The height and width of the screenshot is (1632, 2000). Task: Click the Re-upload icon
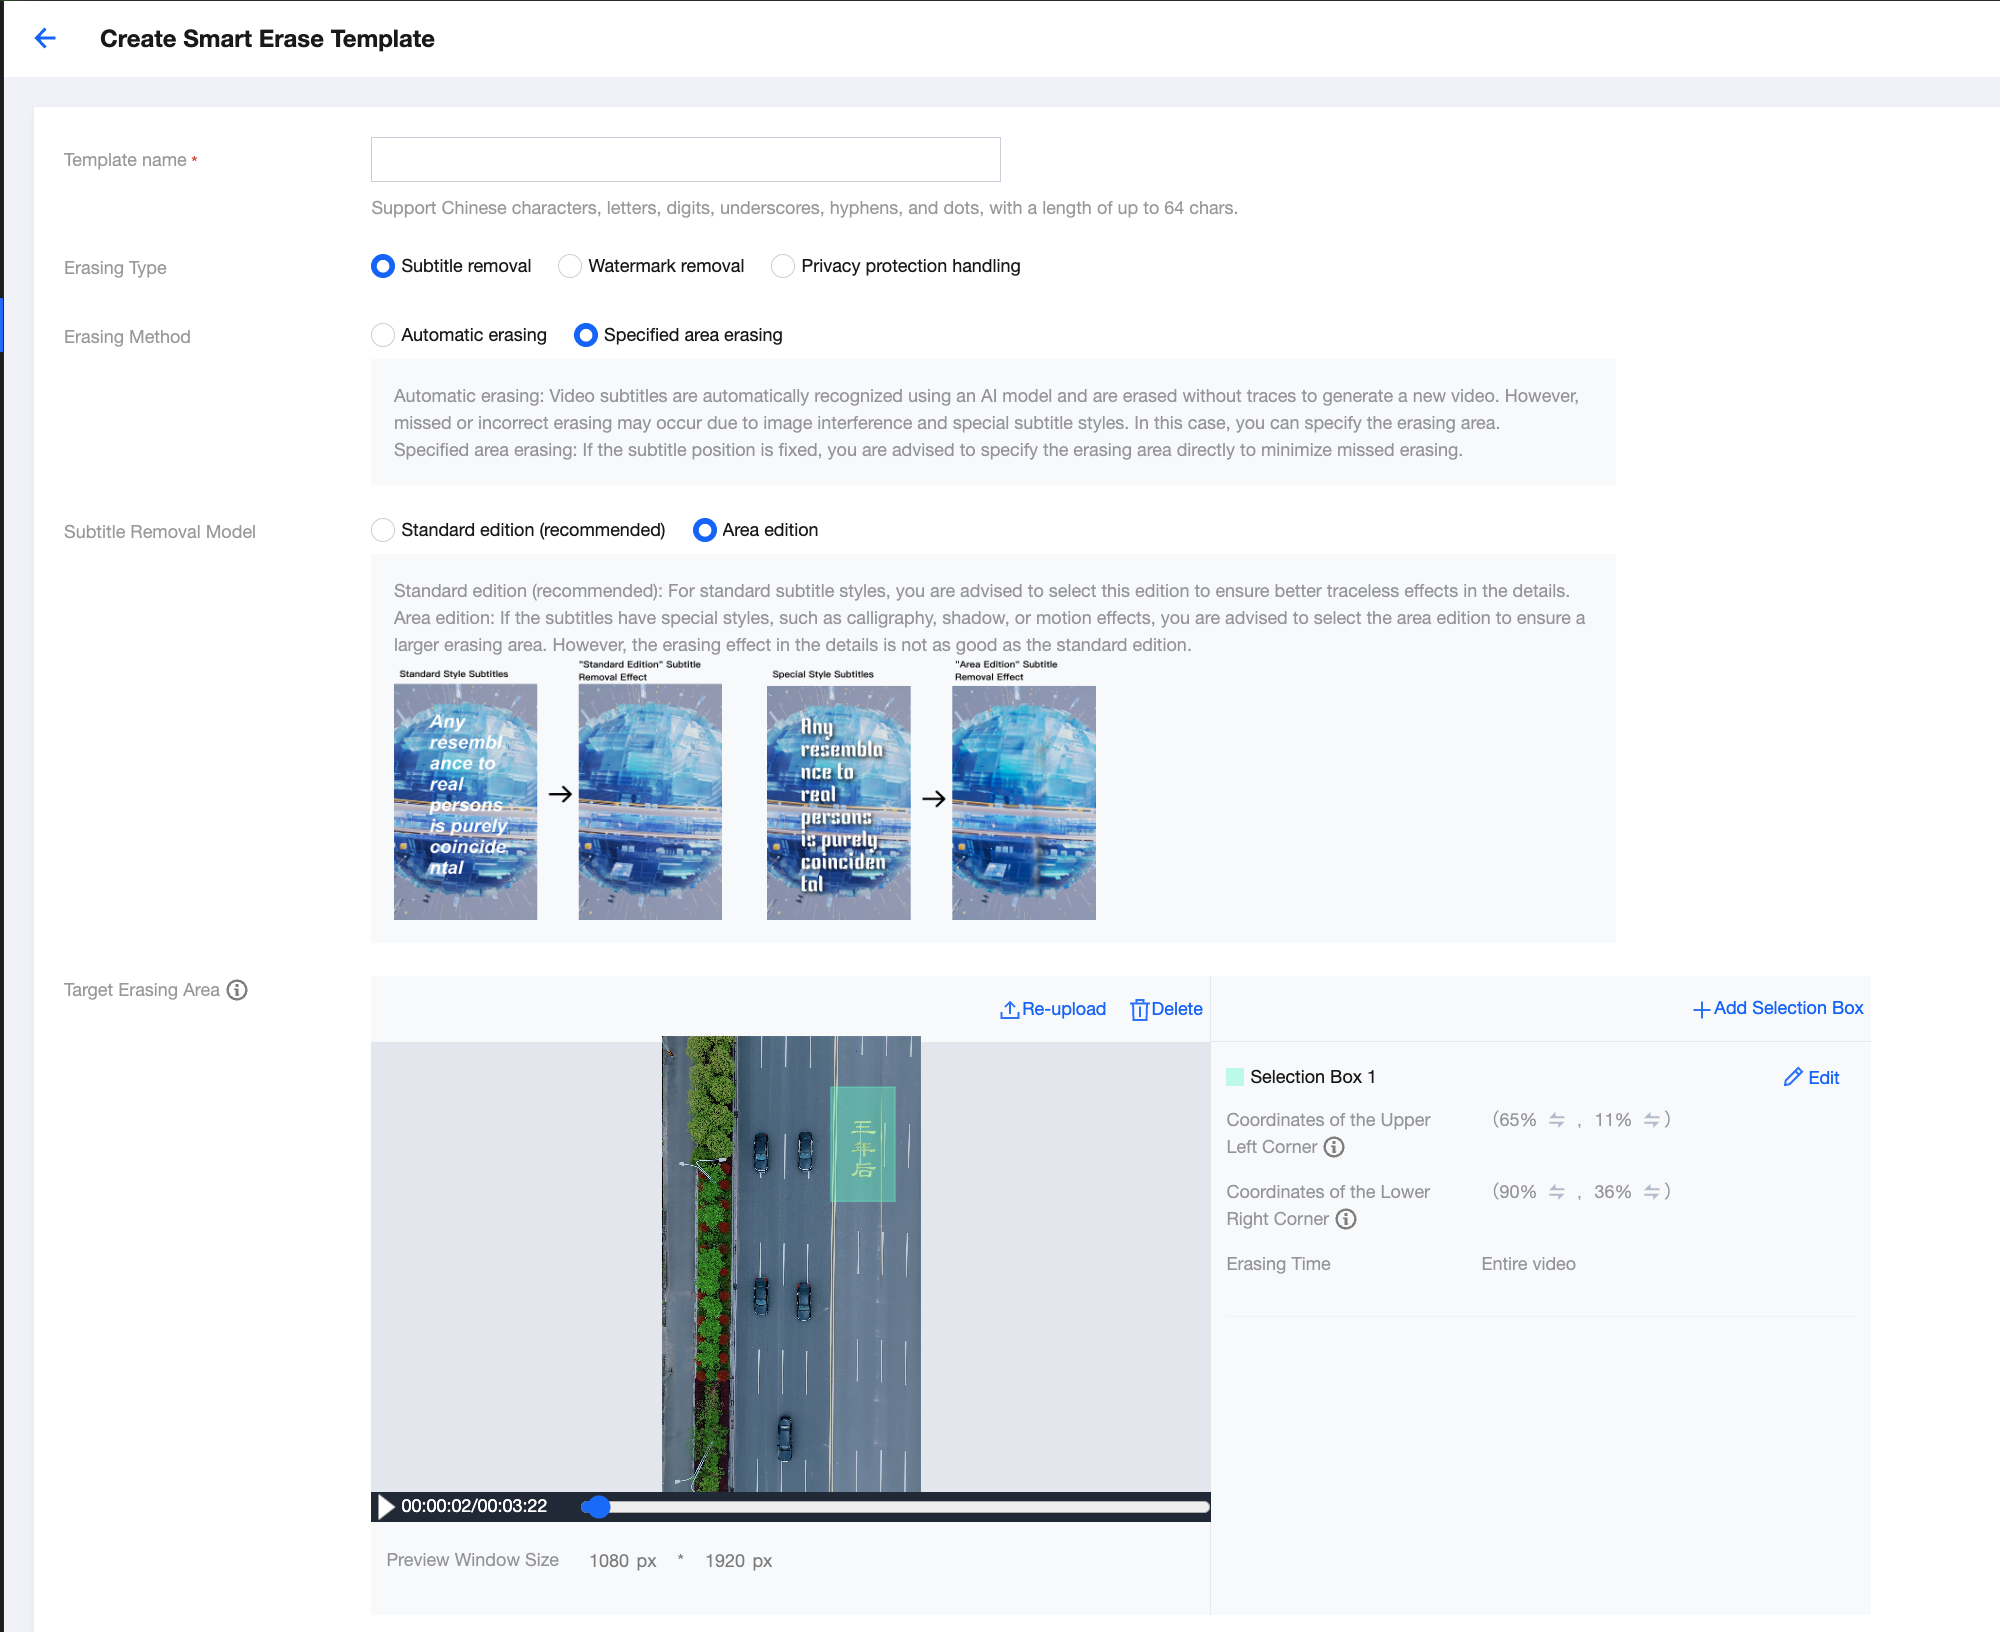click(x=1009, y=1010)
